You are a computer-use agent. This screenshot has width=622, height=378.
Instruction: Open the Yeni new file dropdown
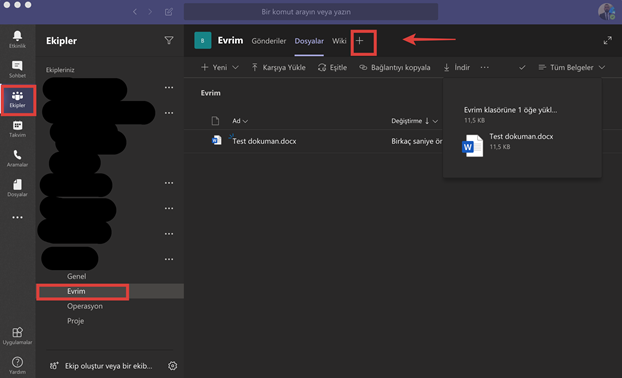click(220, 67)
